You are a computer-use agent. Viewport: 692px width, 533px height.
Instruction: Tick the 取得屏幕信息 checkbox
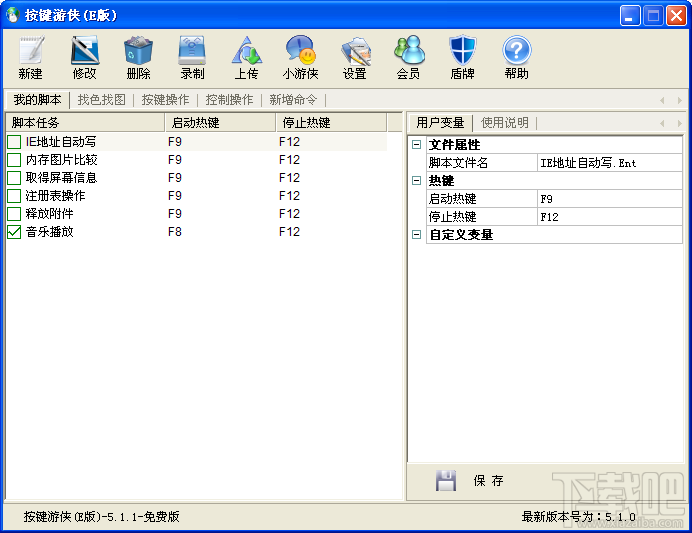(14, 178)
